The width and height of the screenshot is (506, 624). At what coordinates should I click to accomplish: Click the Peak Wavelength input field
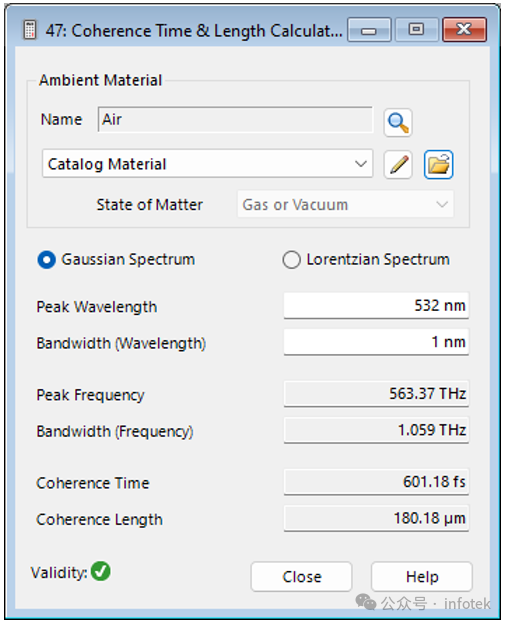pos(376,306)
